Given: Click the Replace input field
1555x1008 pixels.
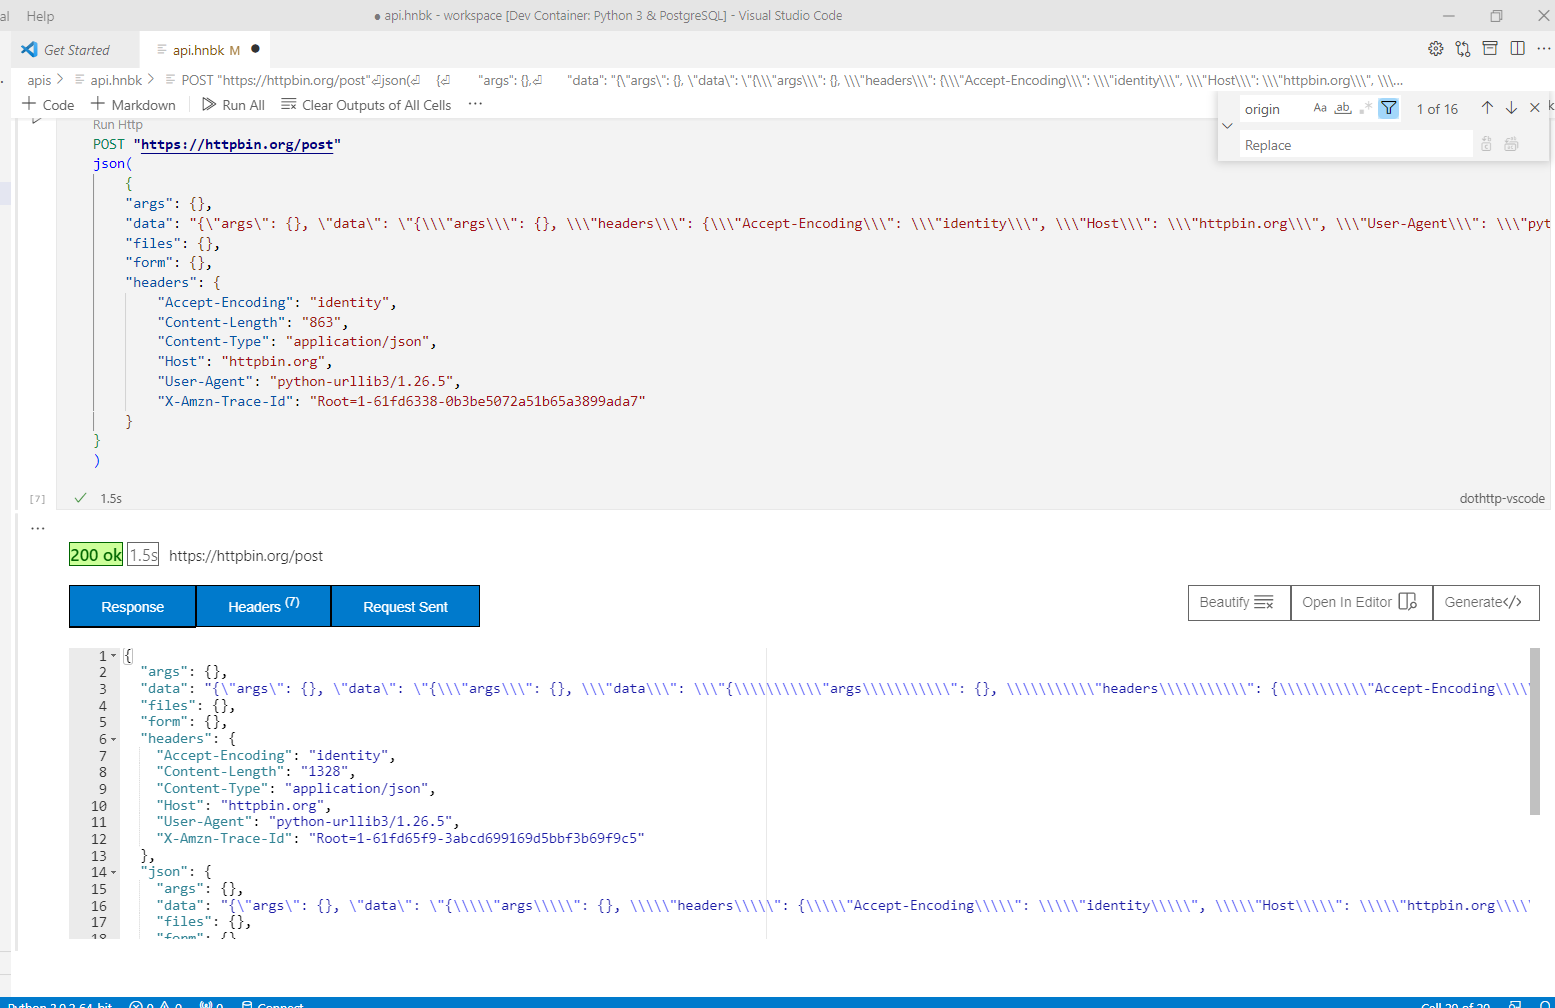Looking at the screenshot, I should (1356, 145).
